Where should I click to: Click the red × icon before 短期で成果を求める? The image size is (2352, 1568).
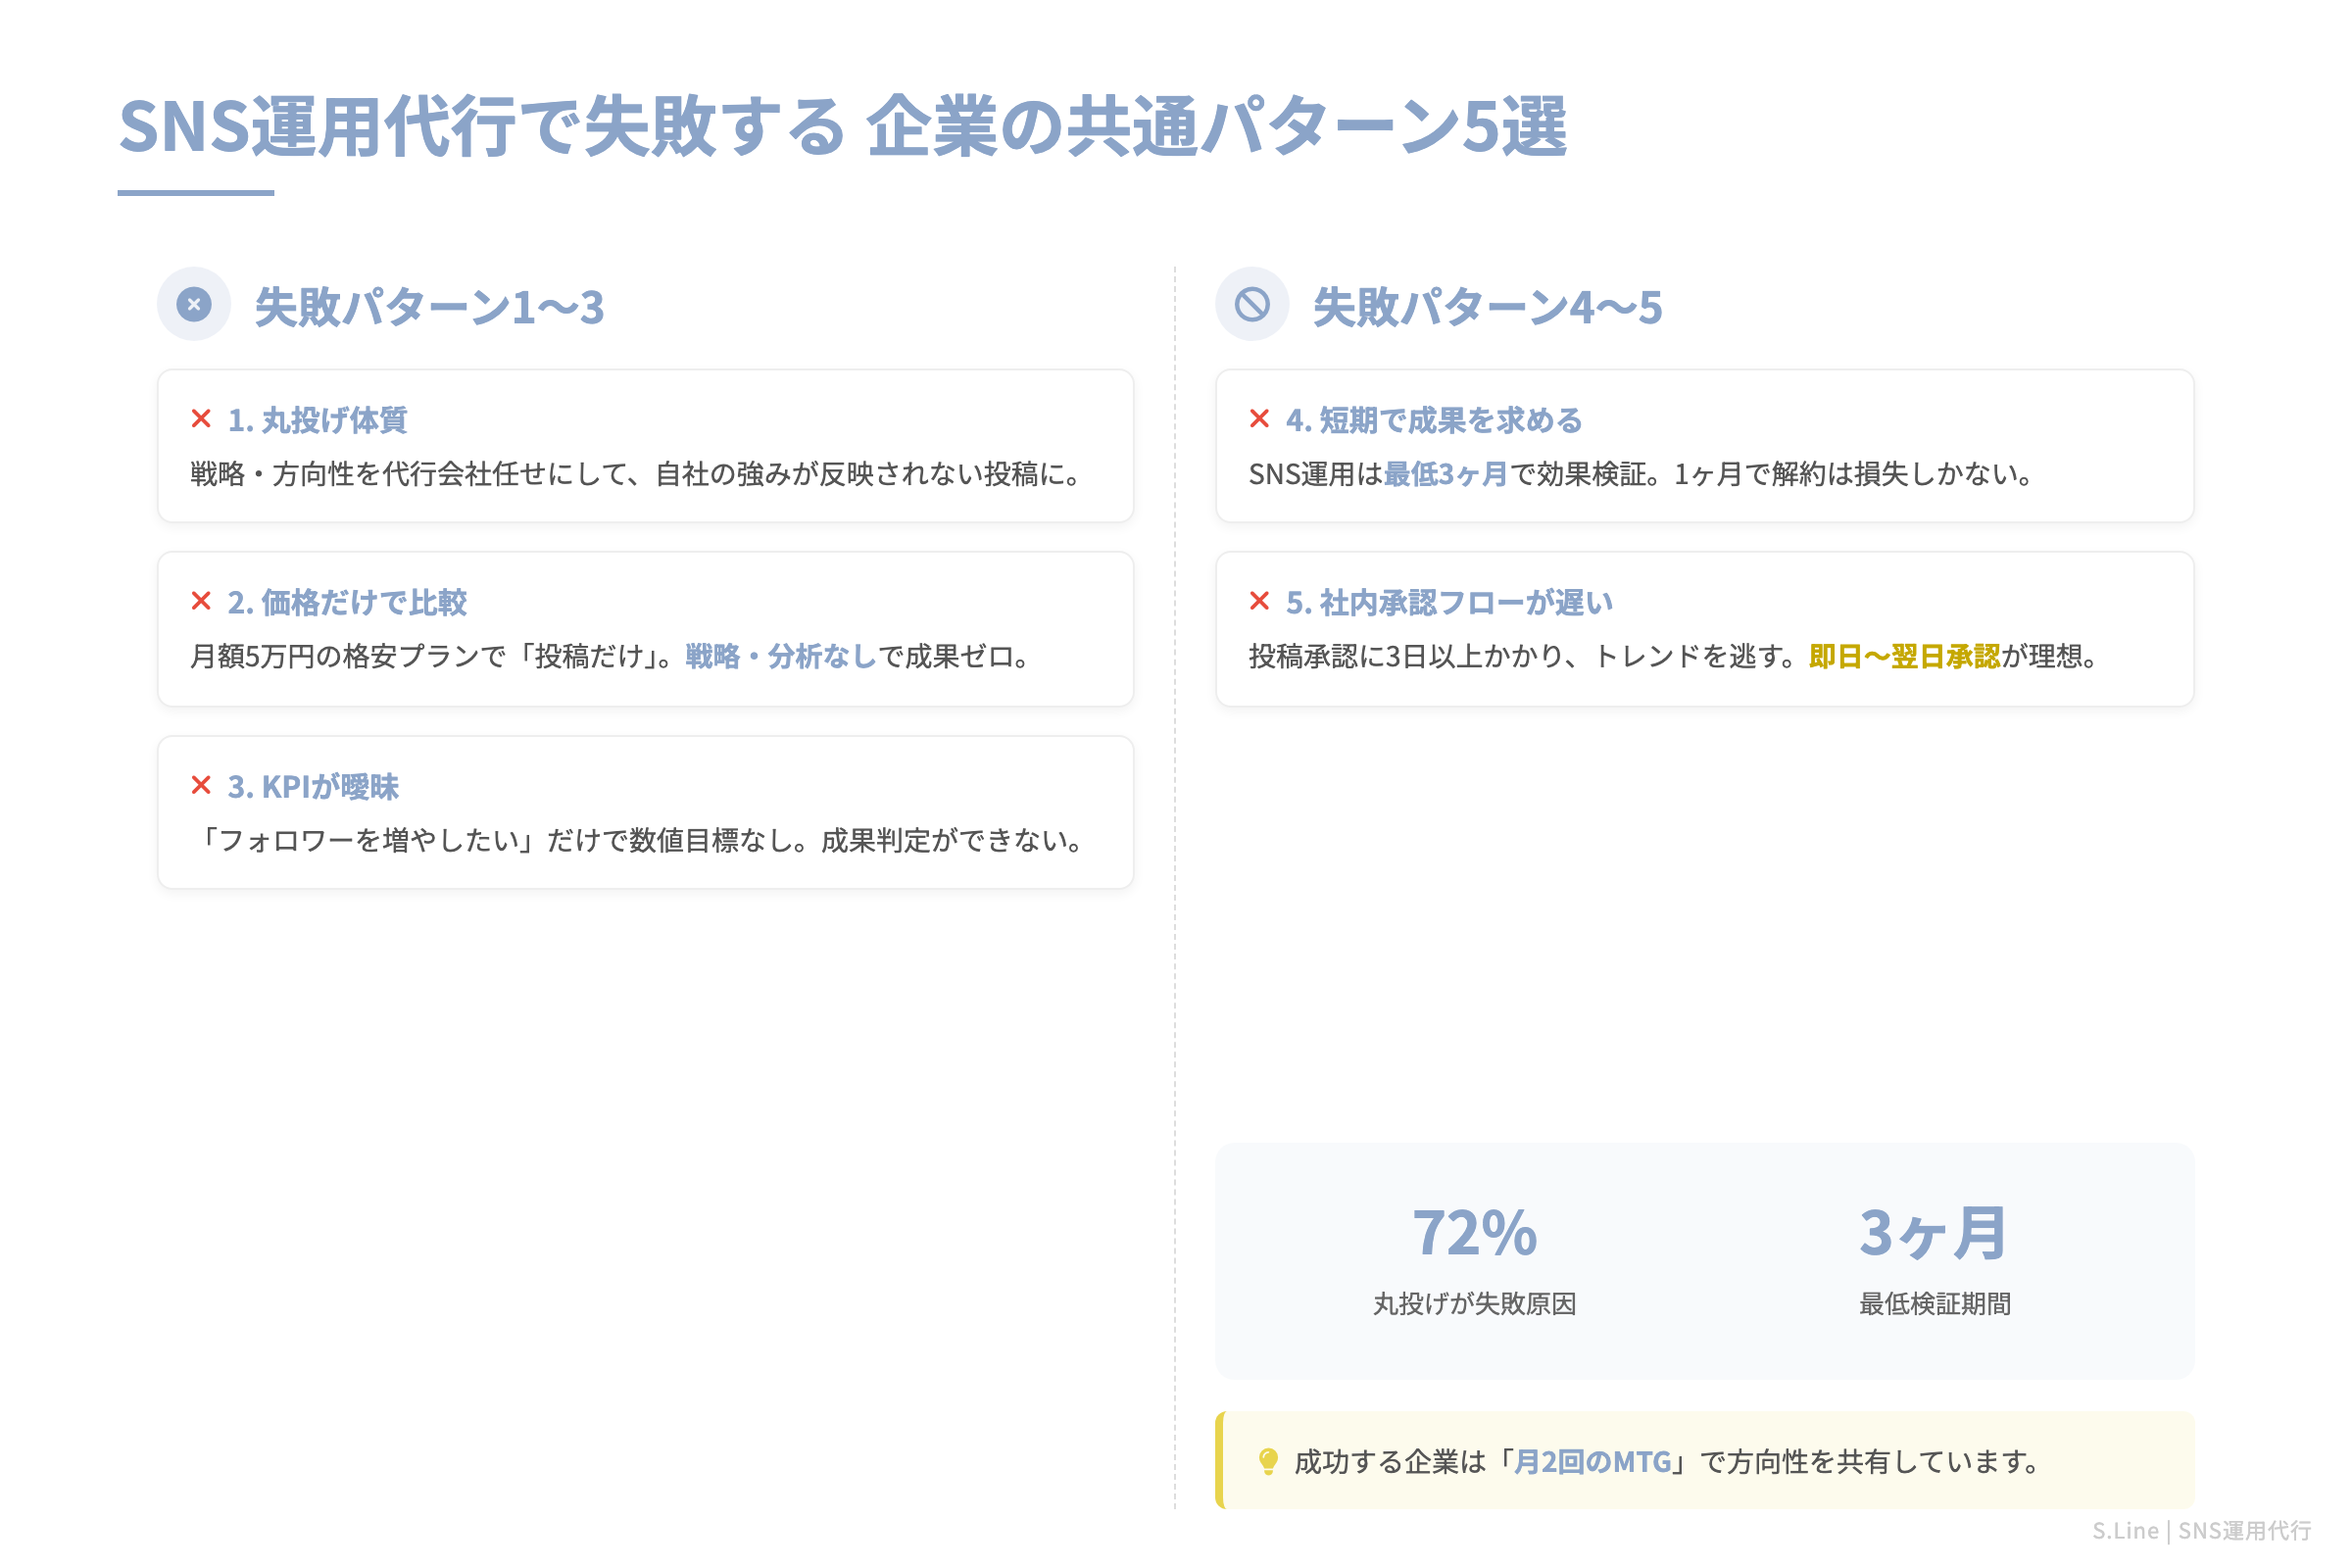1259,419
